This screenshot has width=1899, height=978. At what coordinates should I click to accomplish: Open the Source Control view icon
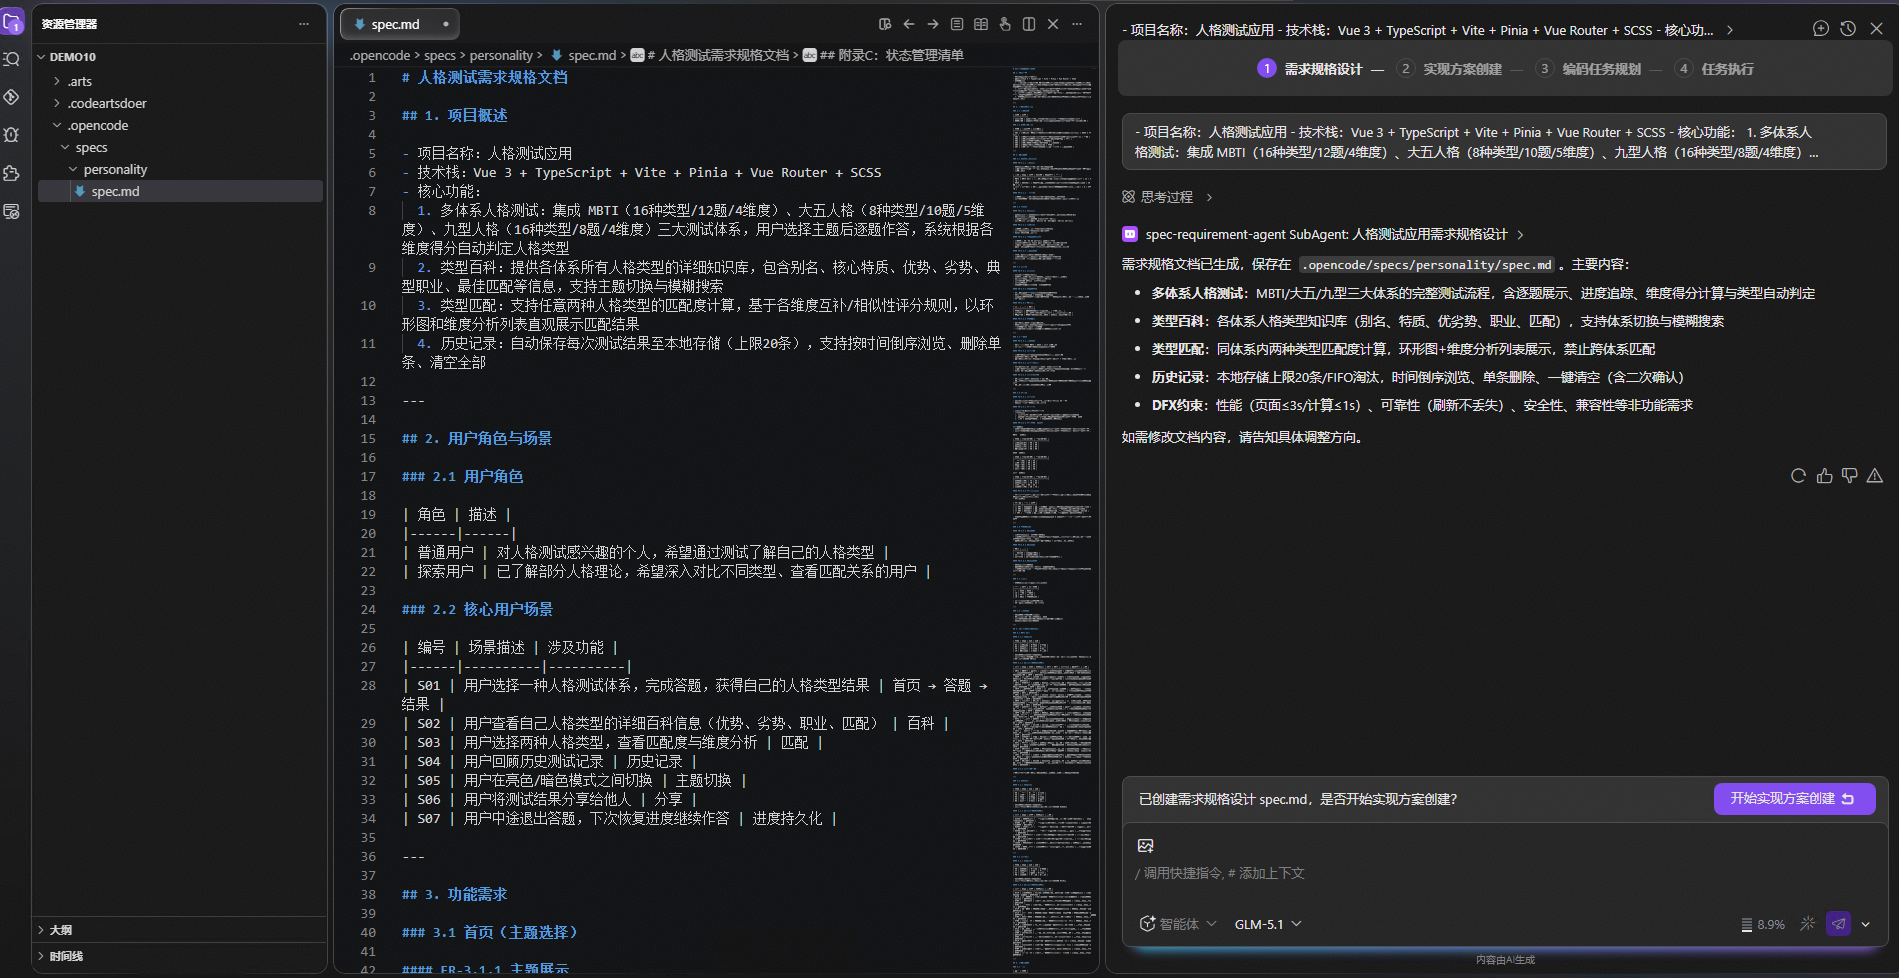coord(12,97)
